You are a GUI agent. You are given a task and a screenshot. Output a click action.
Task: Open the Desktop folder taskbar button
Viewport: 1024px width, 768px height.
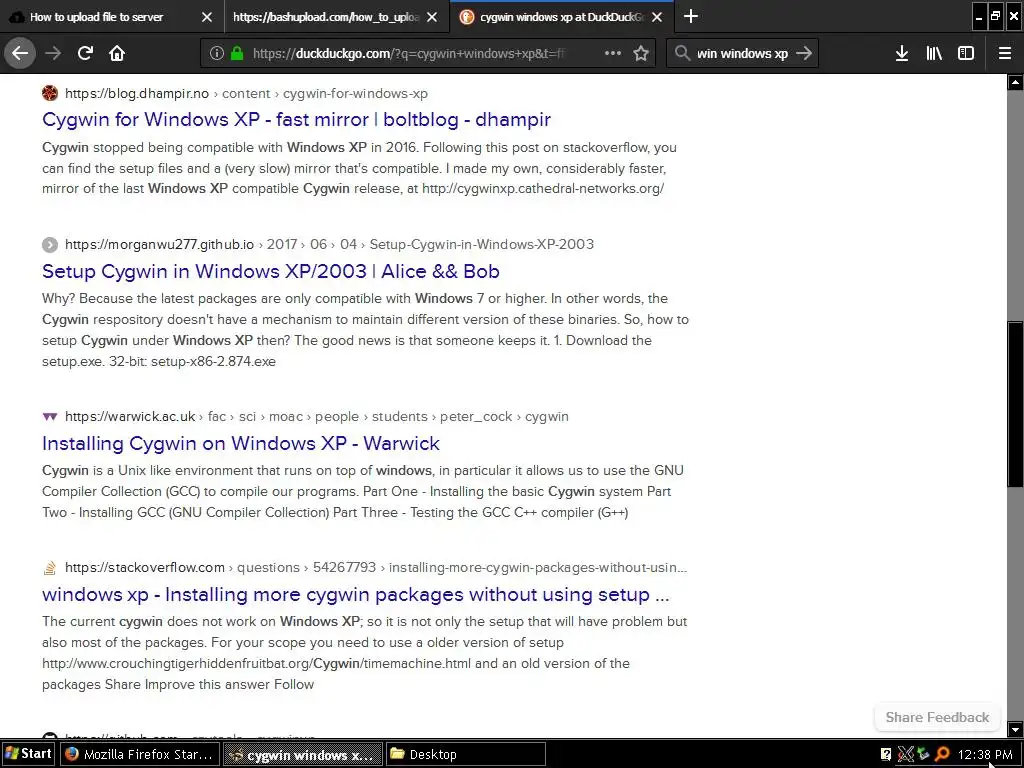pyautogui.click(x=465, y=754)
